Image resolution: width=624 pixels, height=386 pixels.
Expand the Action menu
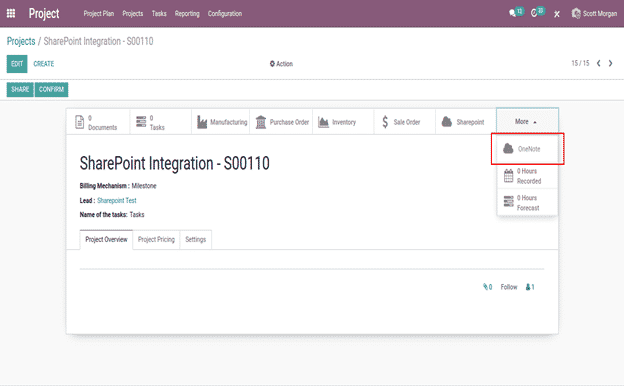click(x=281, y=64)
